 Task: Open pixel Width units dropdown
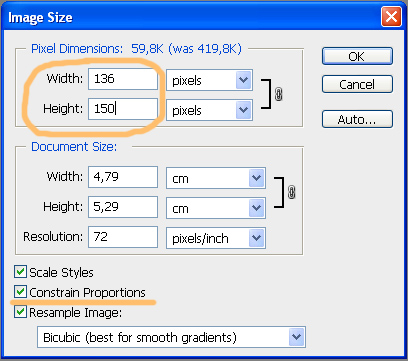click(209, 80)
